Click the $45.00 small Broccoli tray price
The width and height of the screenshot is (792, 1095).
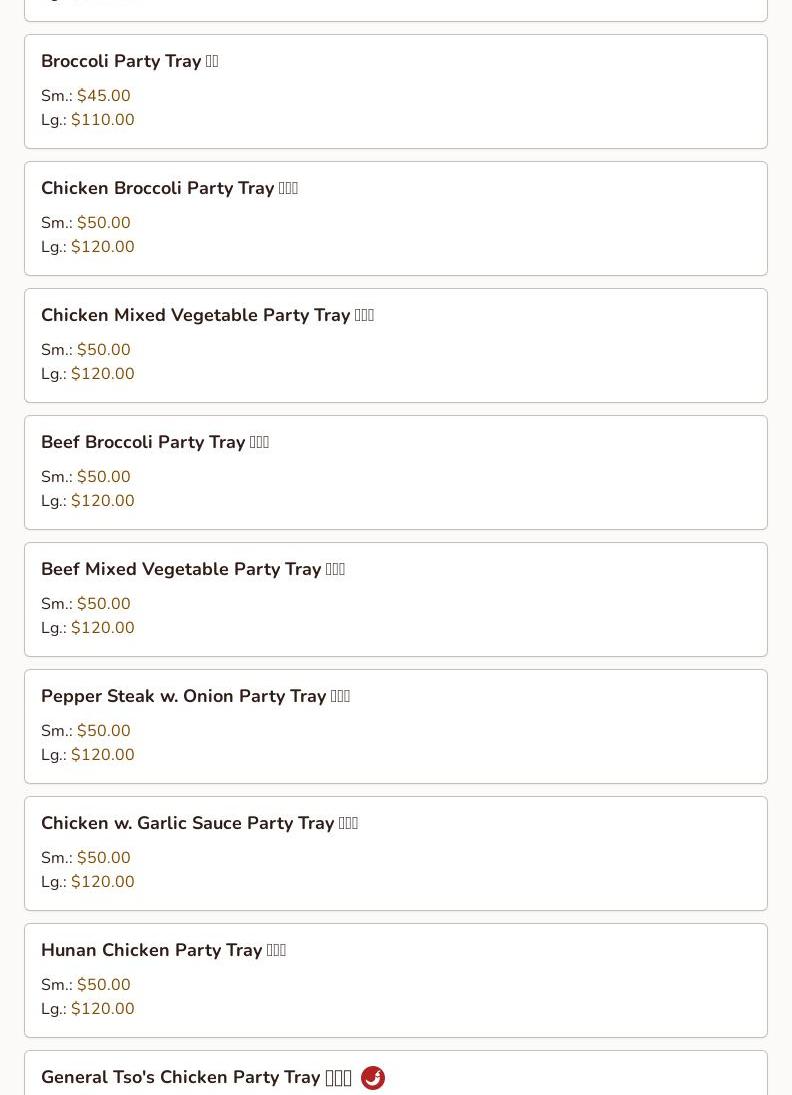[103, 96]
